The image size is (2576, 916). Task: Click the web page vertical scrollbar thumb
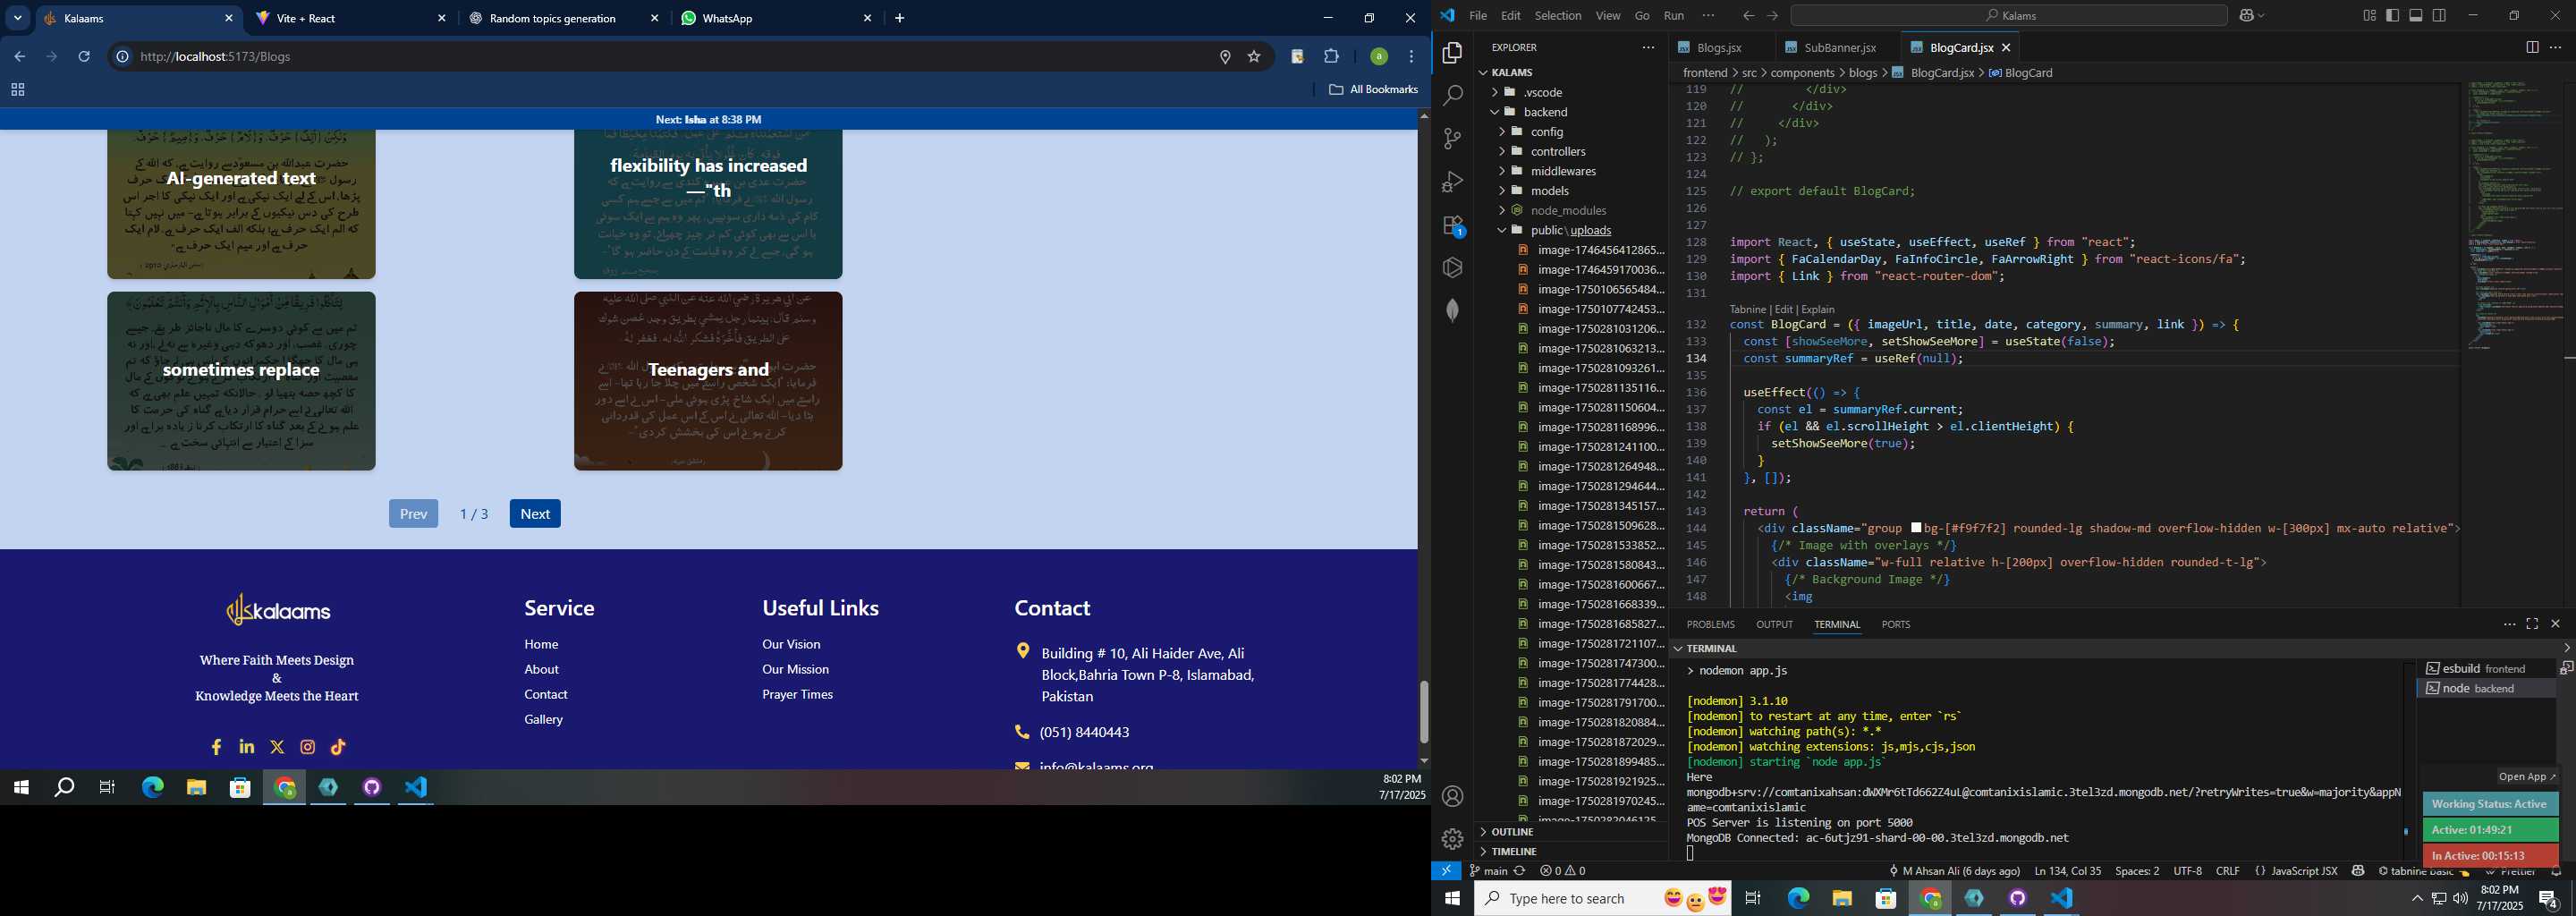click(1424, 711)
